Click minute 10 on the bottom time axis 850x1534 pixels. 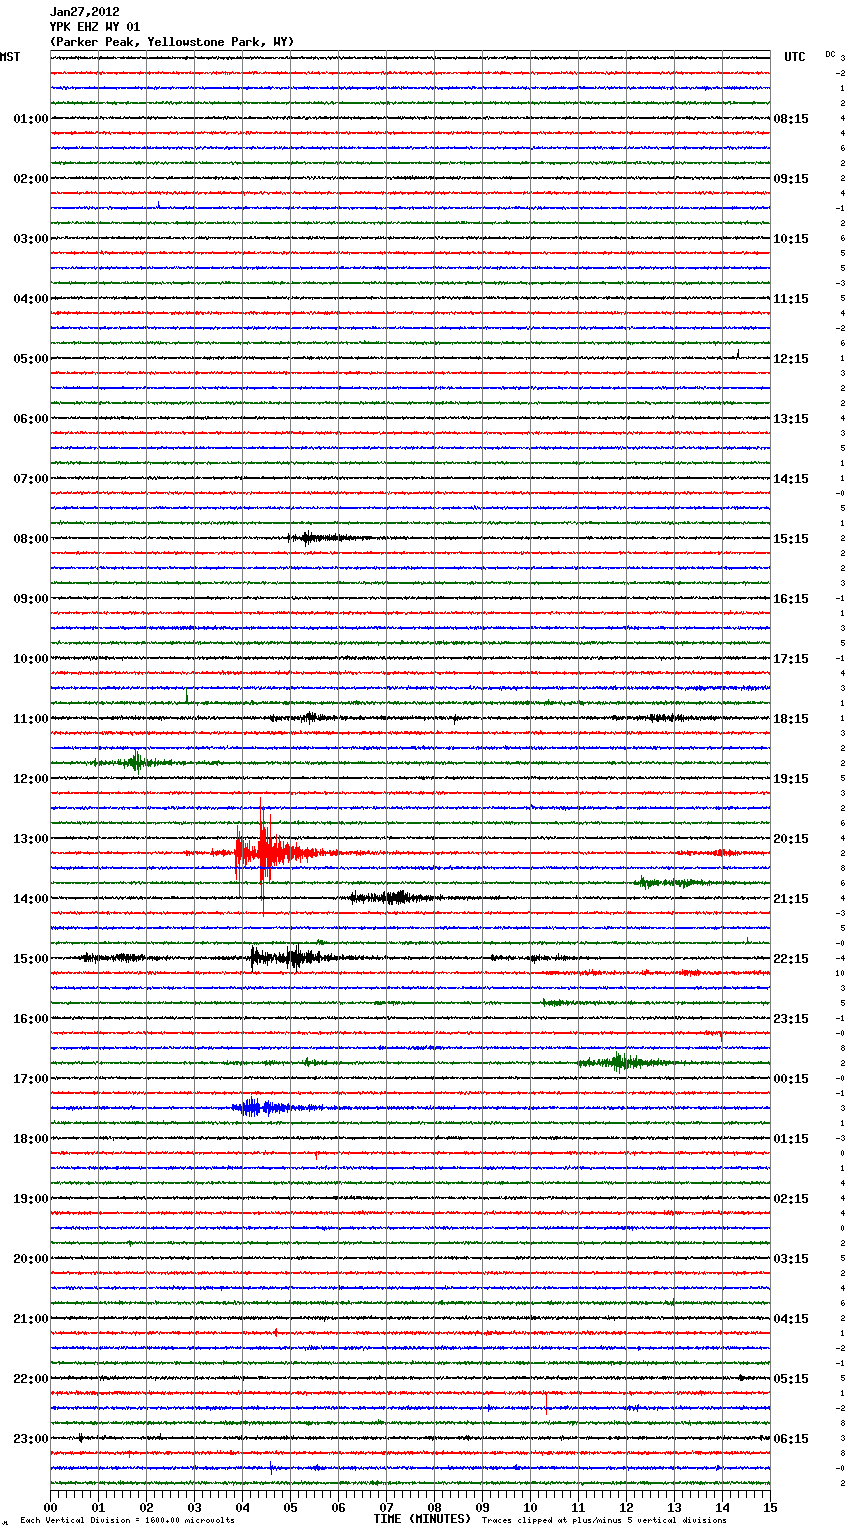[530, 1507]
